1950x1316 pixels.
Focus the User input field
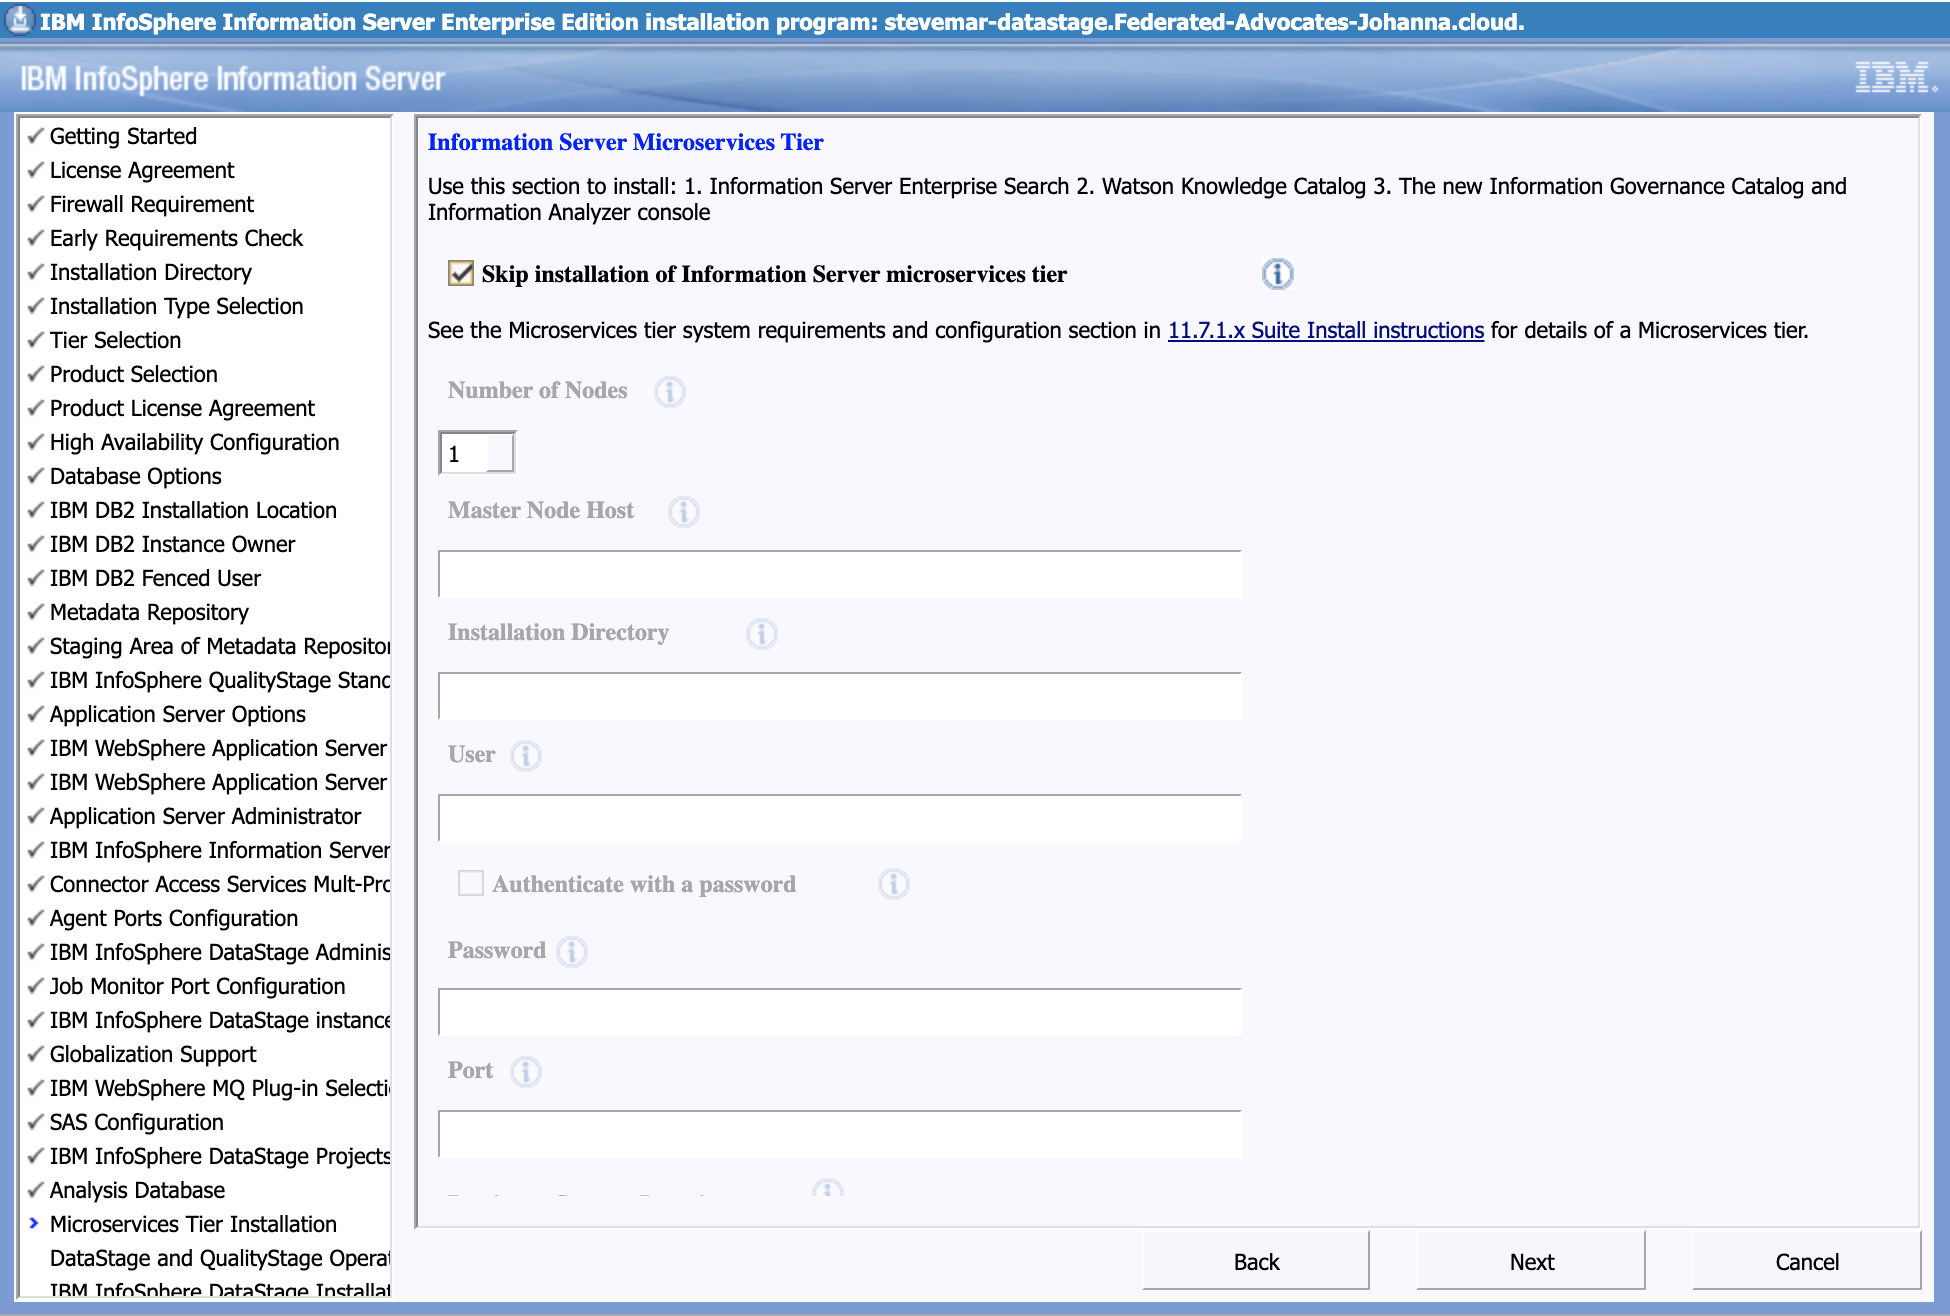[840, 819]
